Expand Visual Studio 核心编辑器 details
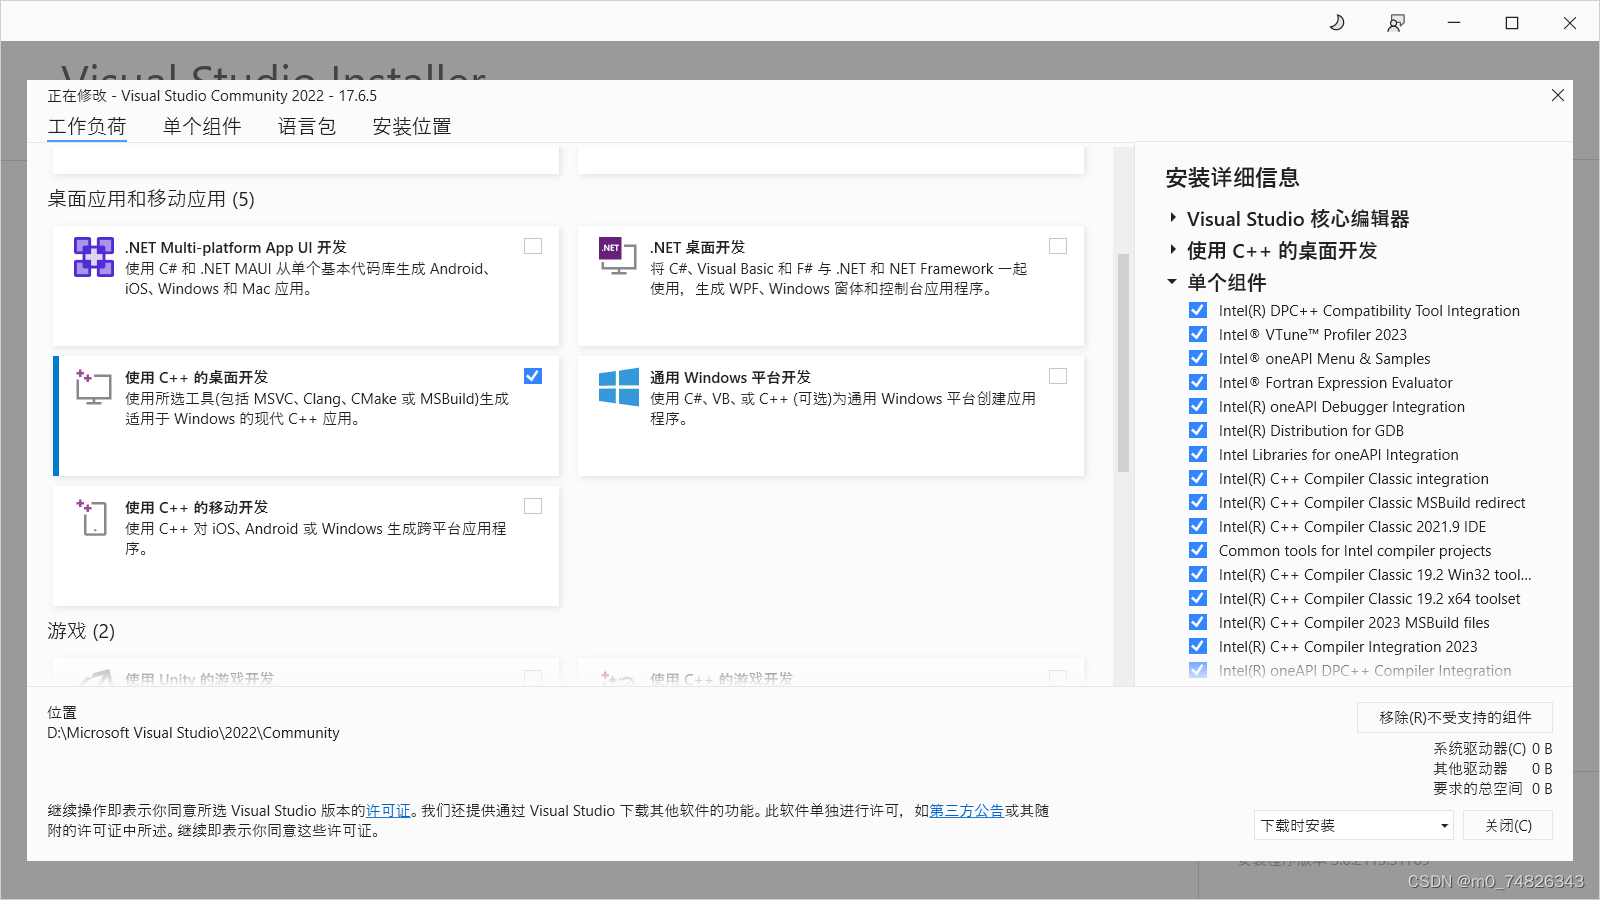This screenshot has height=900, width=1600. coord(1173,218)
